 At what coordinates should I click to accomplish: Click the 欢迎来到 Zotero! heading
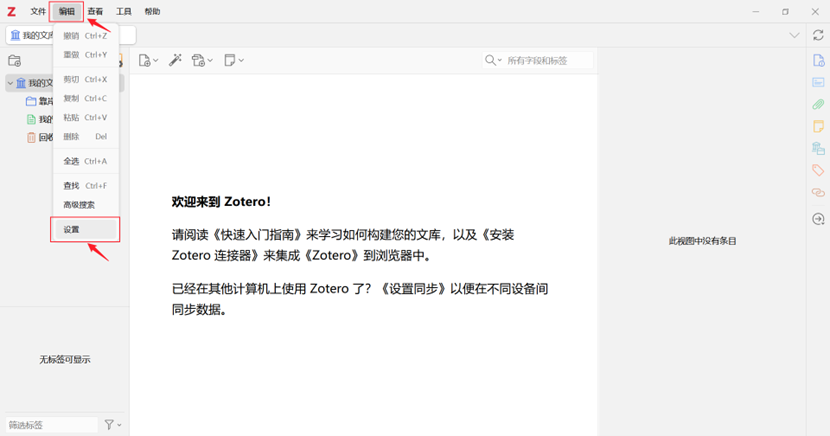(221, 202)
